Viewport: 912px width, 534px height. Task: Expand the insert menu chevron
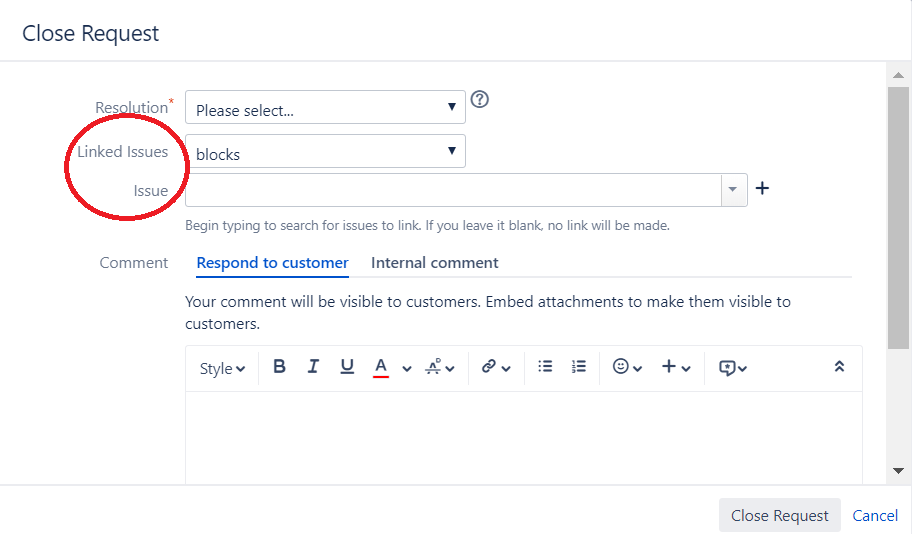pyautogui.click(x=686, y=368)
